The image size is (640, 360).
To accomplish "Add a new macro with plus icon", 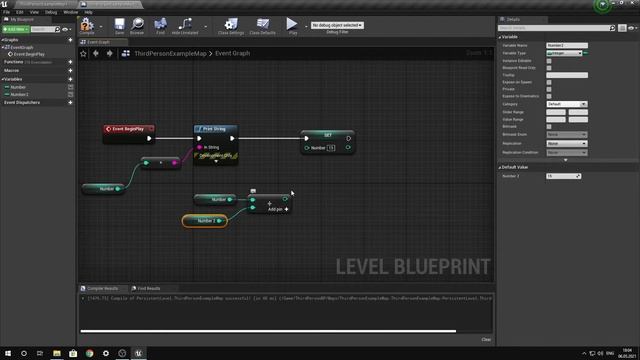I will pyautogui.click(x=70, y=71).
